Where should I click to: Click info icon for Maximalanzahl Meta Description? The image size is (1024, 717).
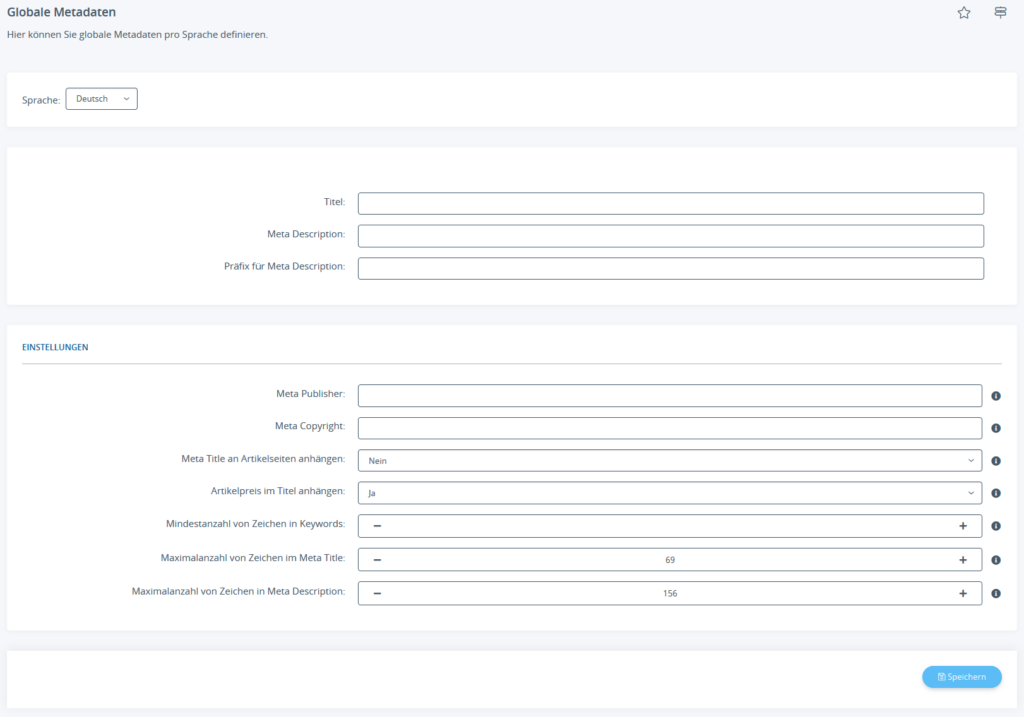[x=996, y=593]
